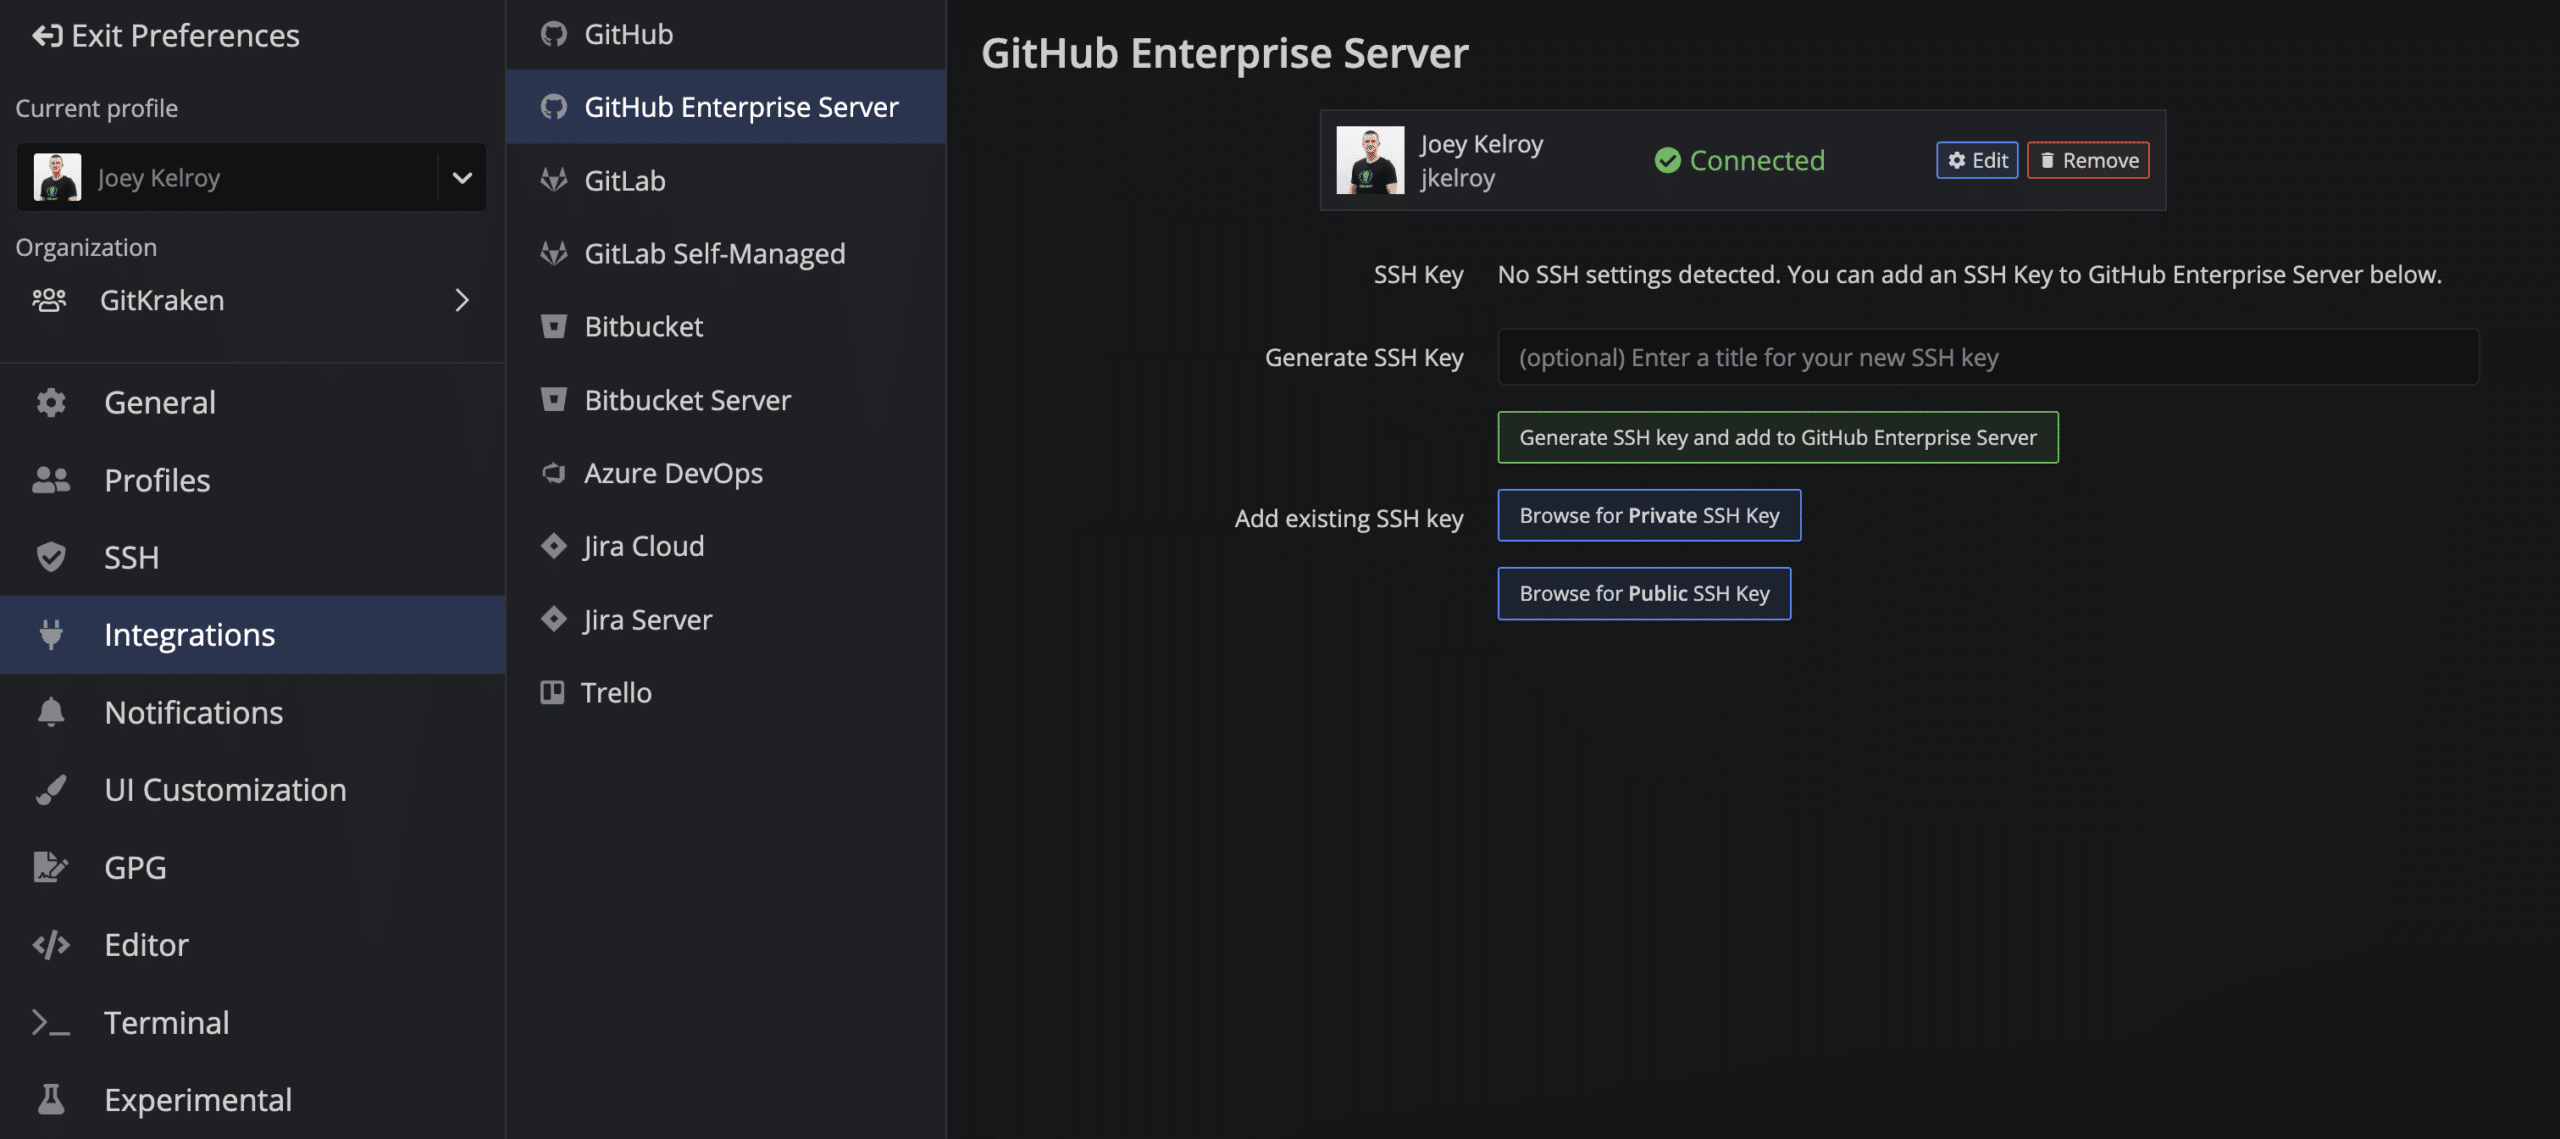Select the GitHub Enterprise Server integration
2560x1139 pixels.
pyautogui.click(x=726, y=107)
